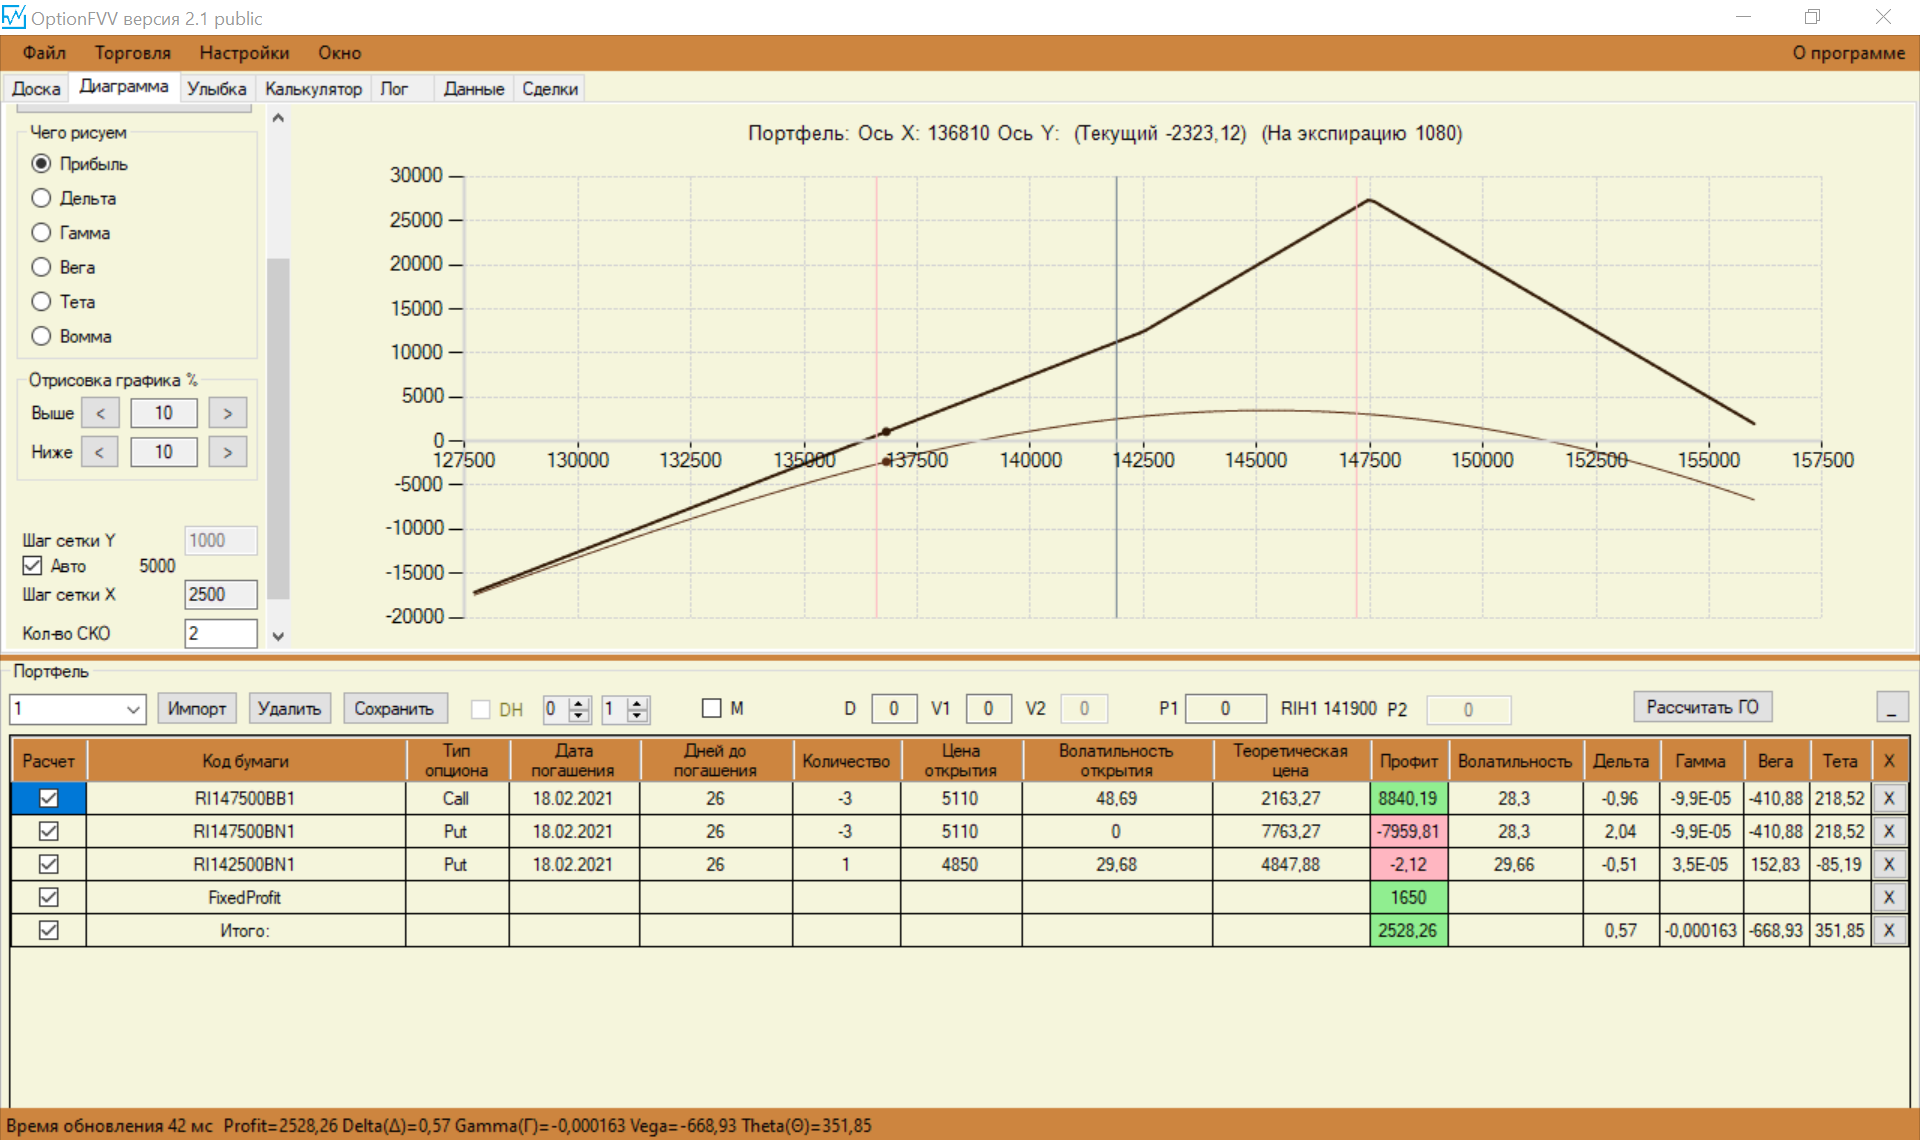Viewport: 1920px width, 1140px height.
Task: Remove the FixedProfit row via X button
Action: tap(1889, 897)
